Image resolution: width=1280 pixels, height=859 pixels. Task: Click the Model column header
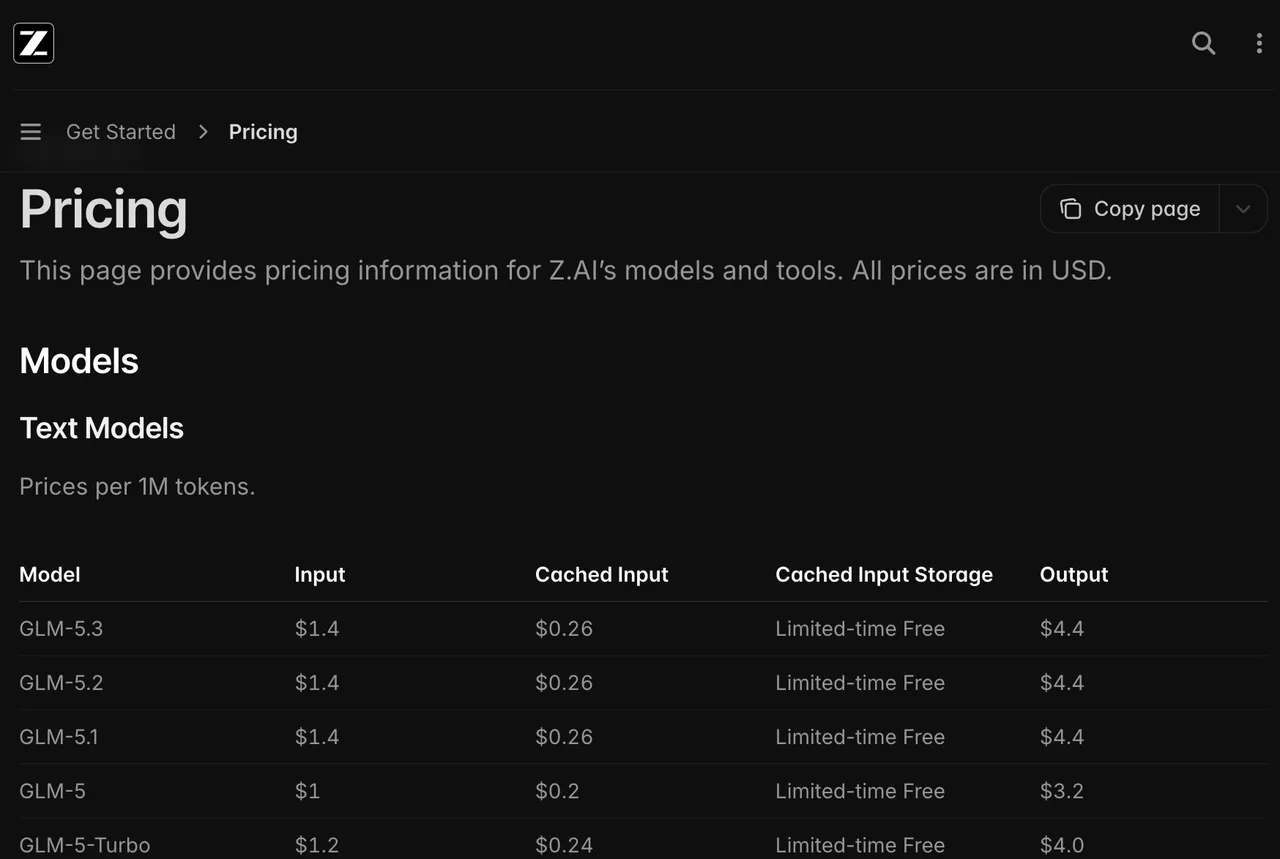(x=50, y=575)
